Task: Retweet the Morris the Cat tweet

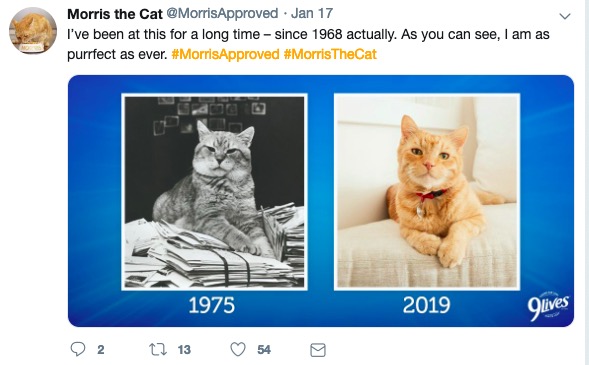Action: pyautogui.click(x=158, y=350)
